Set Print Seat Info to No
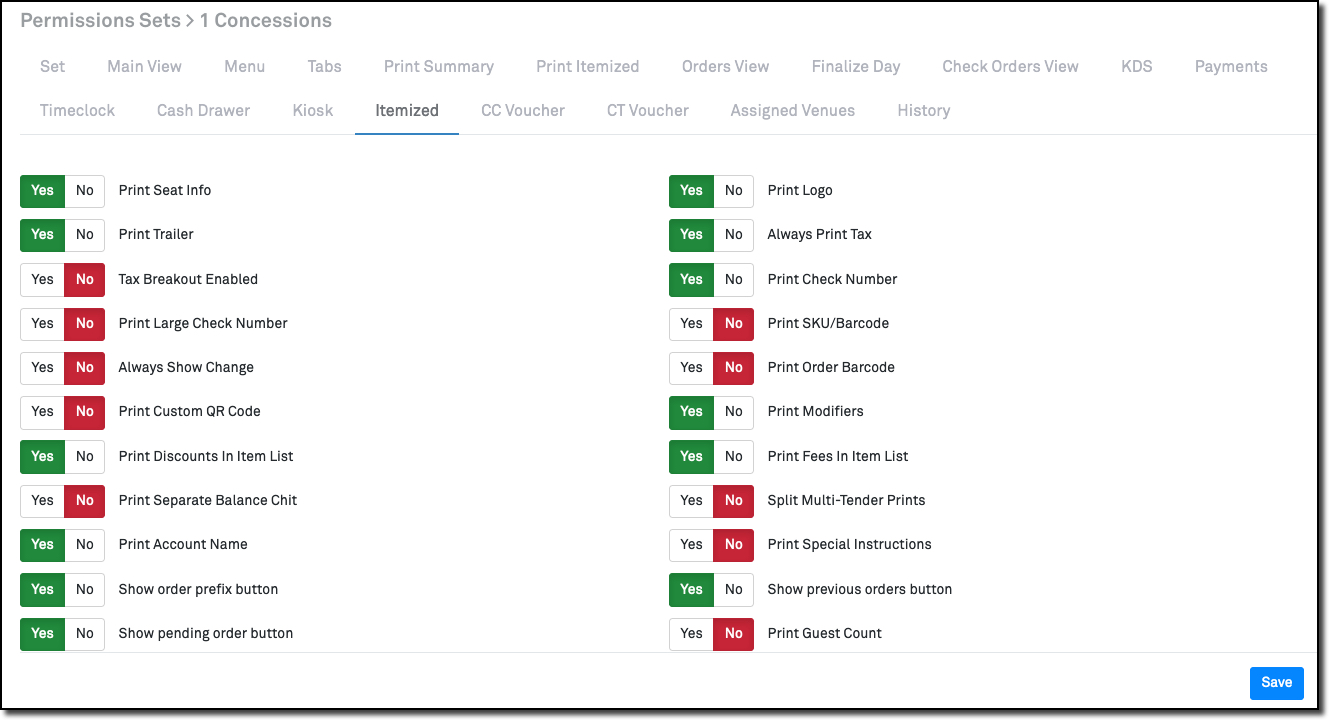Viewport: 1329px width, 720px height. 85,190
